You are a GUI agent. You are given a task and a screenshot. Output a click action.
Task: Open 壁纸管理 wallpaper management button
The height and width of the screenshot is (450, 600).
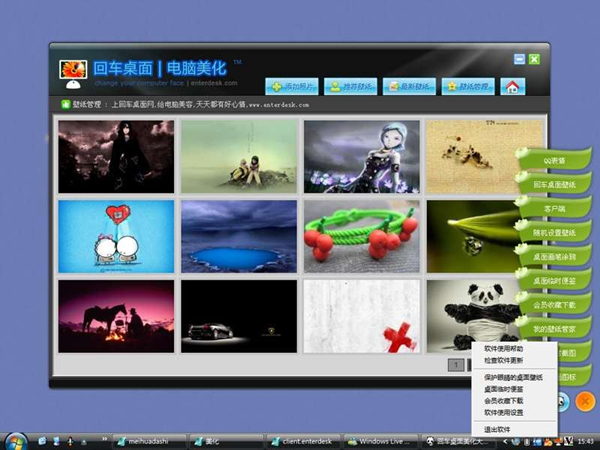click(x=468, y=86)
